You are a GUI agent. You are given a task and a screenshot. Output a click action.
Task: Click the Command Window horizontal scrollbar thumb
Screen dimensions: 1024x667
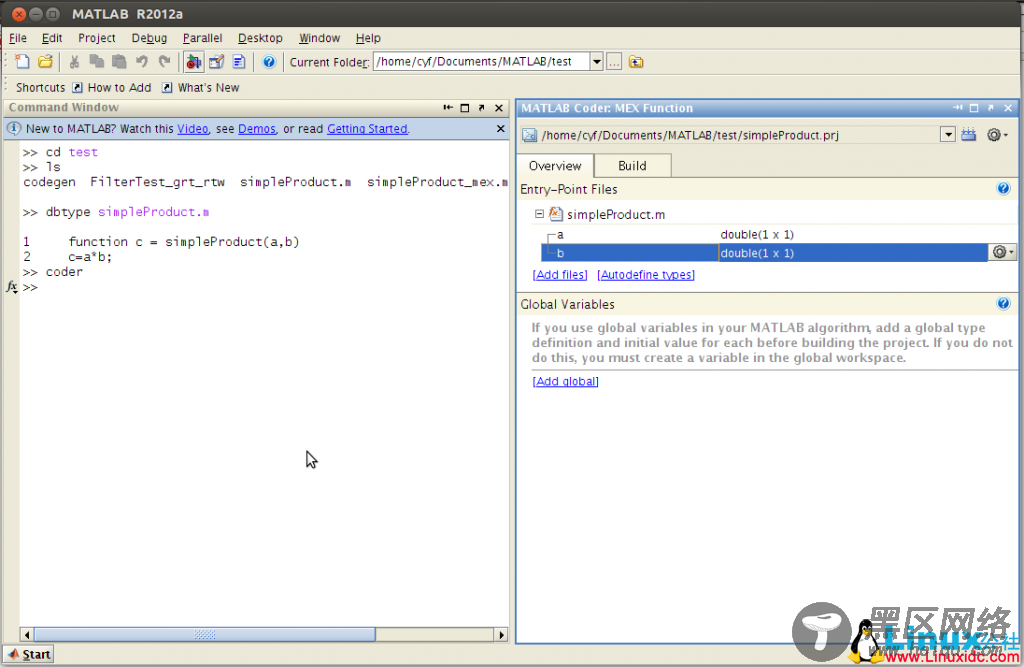pyautogui.click(x=204, y=634)
